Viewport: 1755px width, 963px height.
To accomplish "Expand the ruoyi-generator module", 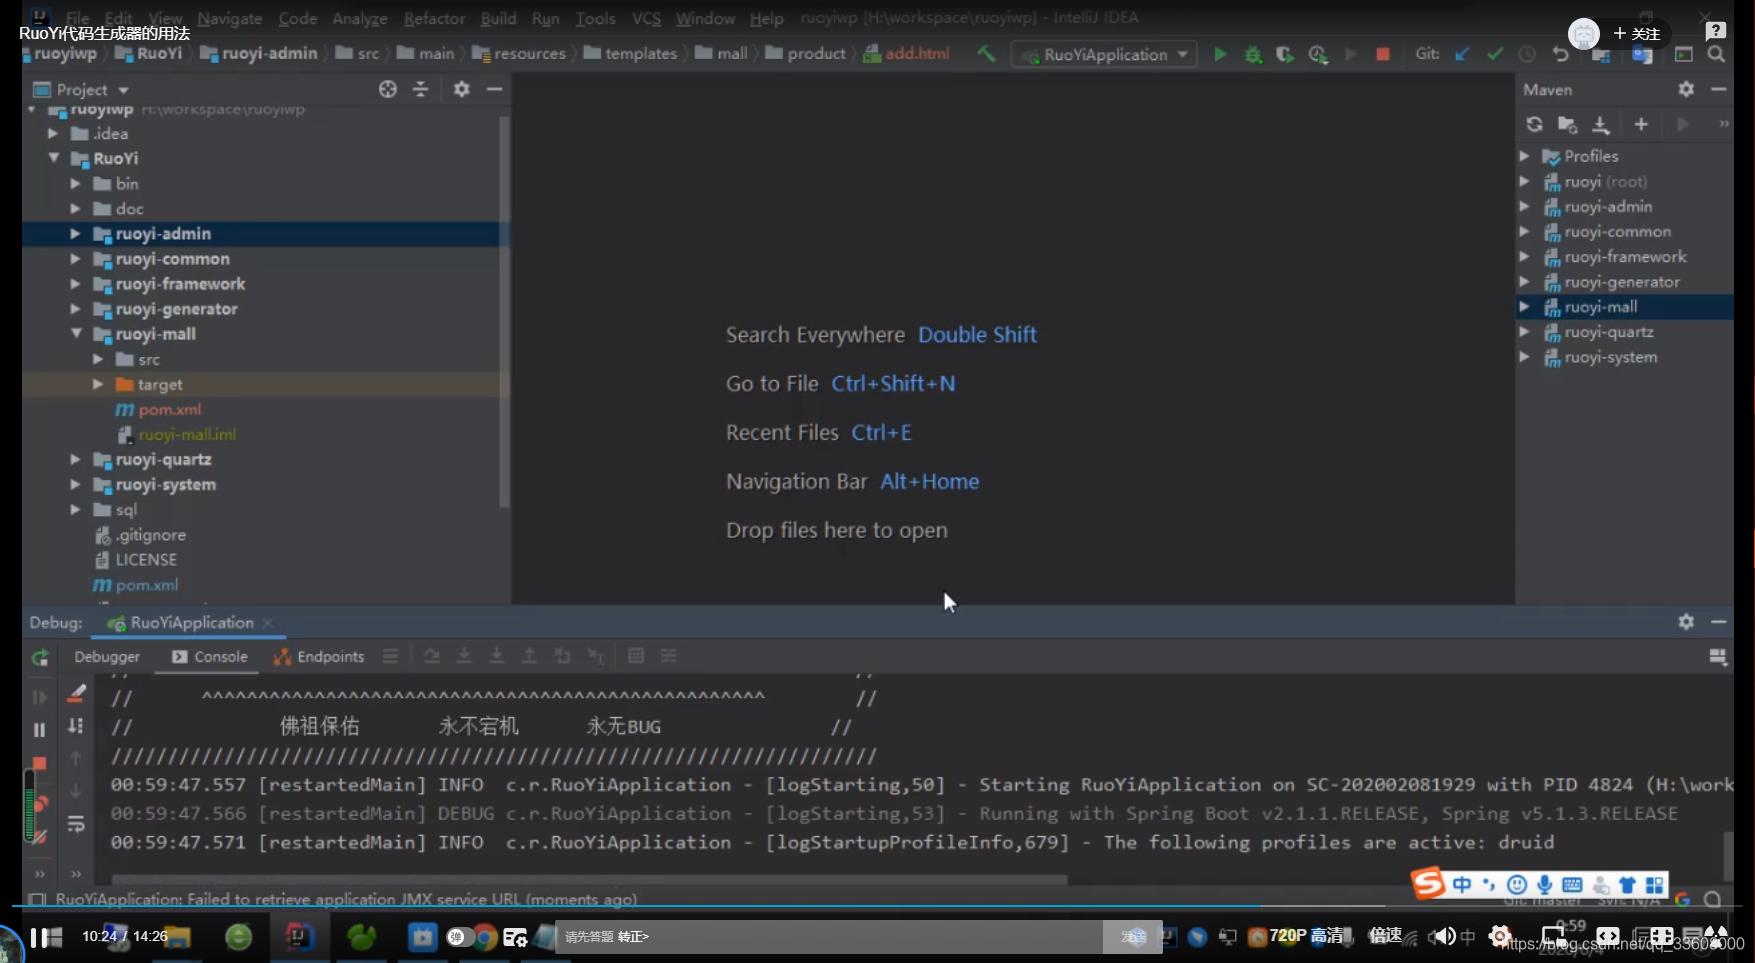I will tap(75, 308).
